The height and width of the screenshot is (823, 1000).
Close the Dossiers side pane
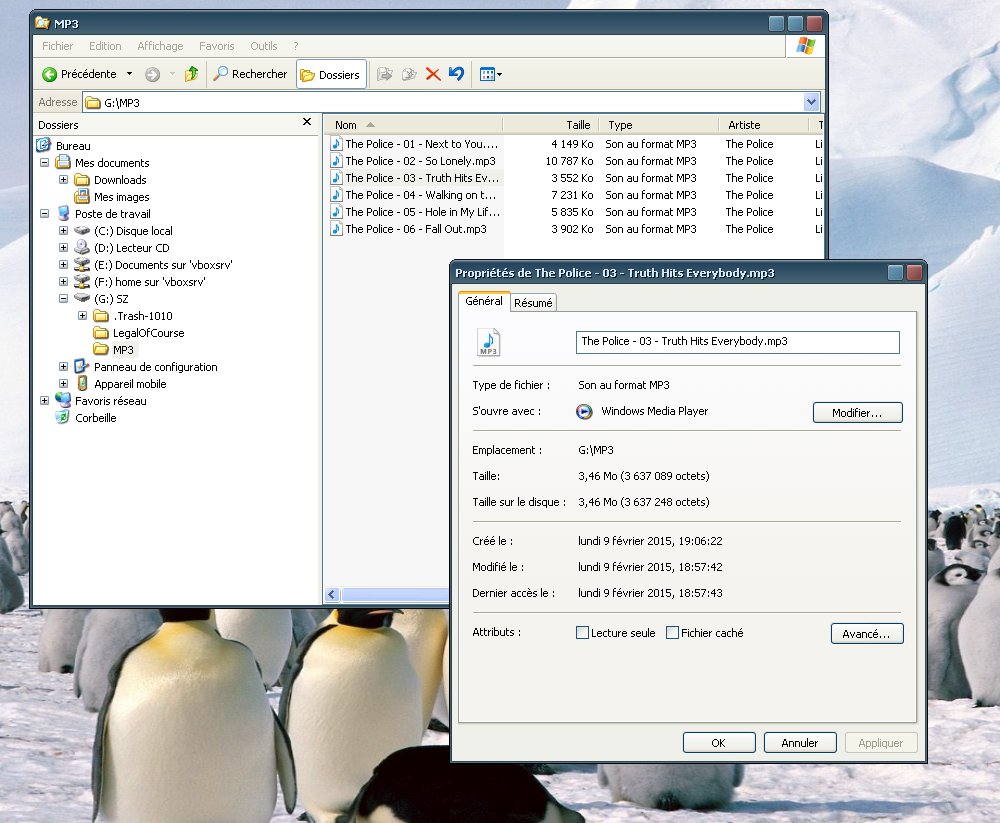pos(307,122)
